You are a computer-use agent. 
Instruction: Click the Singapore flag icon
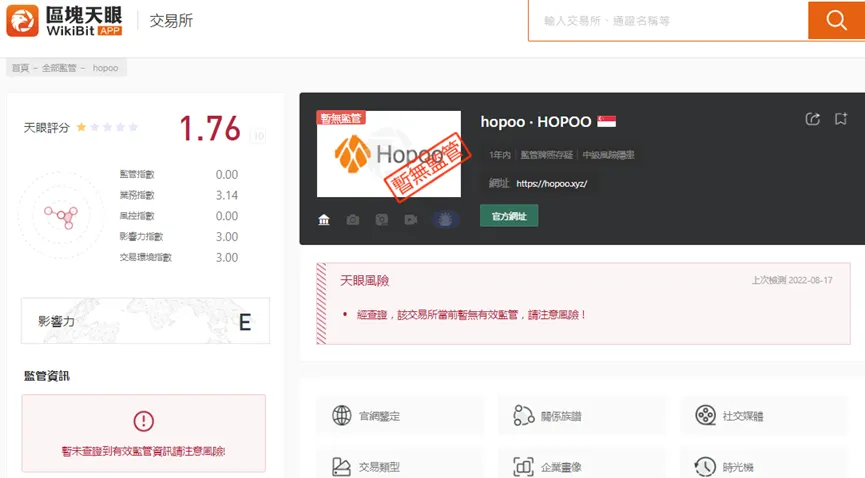[x=606, y=121]
